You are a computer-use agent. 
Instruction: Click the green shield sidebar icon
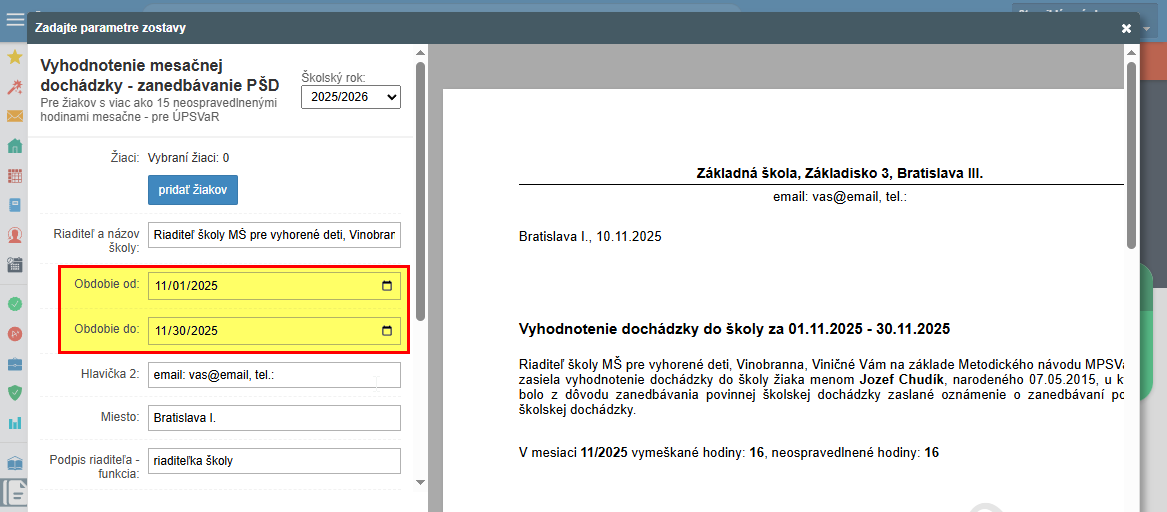click(x=15, y=393)
